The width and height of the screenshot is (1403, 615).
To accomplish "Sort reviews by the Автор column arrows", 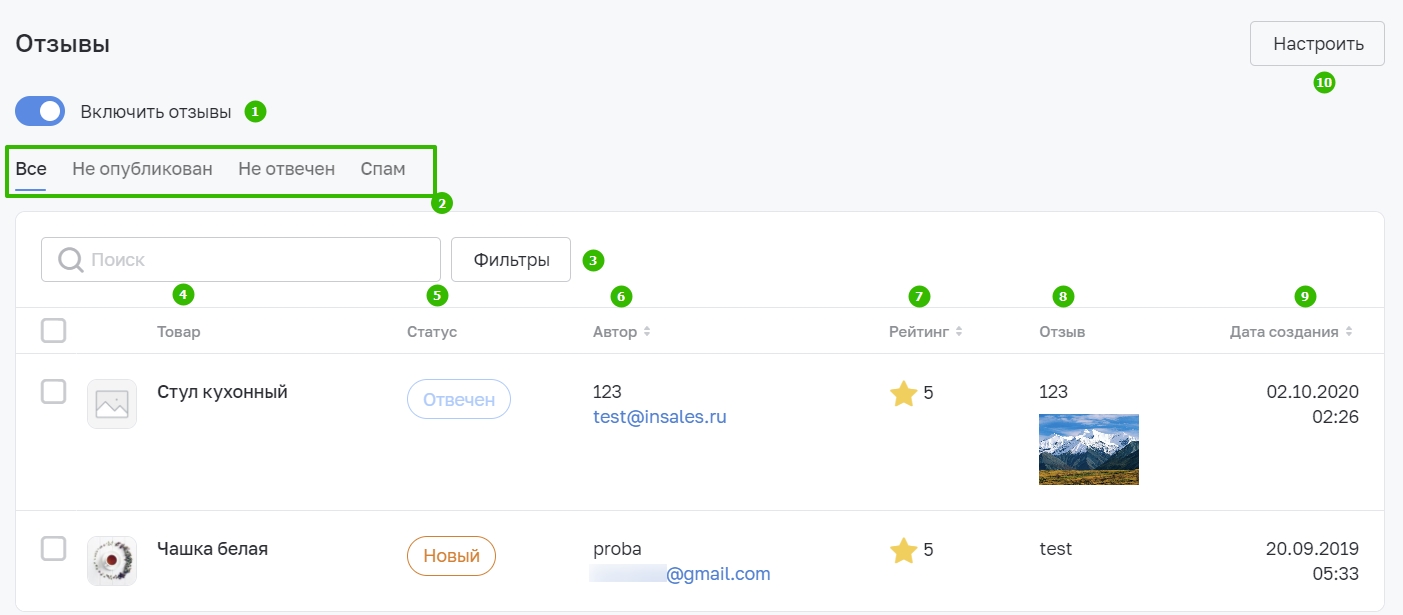I will tap(647, 332).
